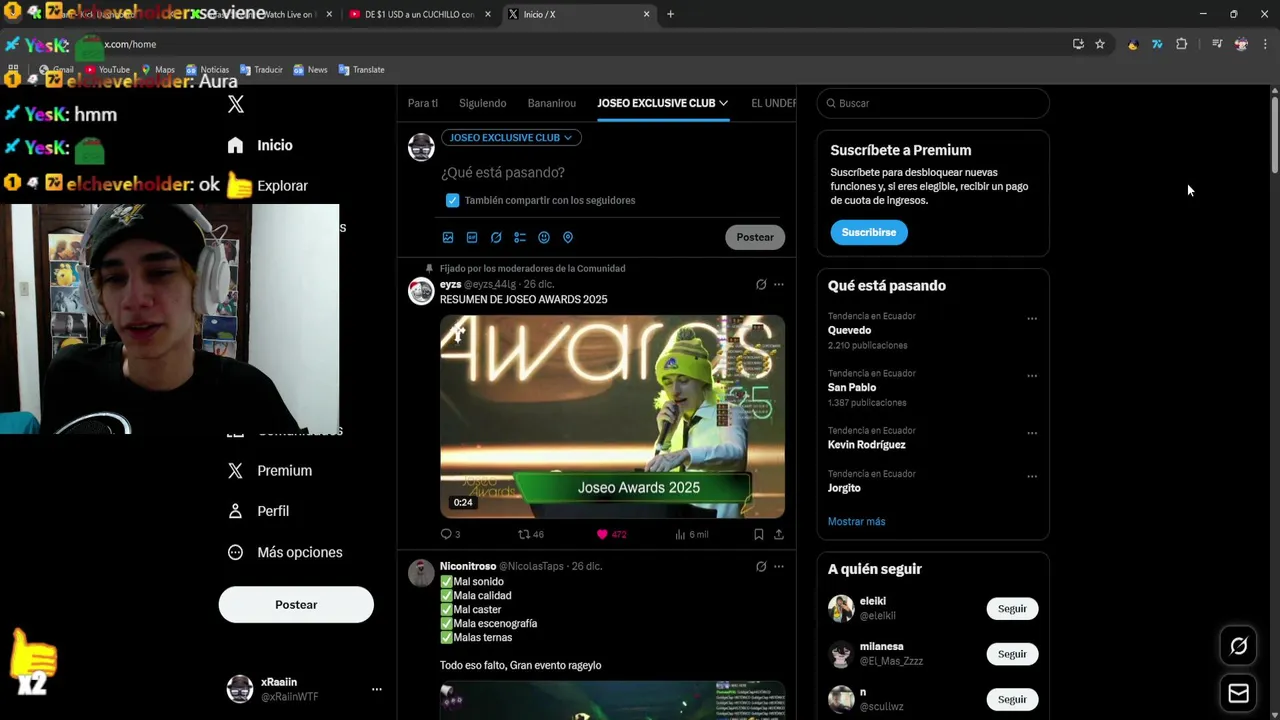Follow user n with Seguir button
Screen dimensions: 1280x720
click(x=1012, y=699)
